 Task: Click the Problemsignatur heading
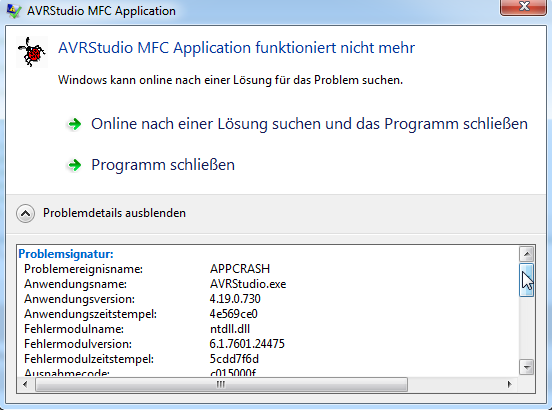(66, 254)
